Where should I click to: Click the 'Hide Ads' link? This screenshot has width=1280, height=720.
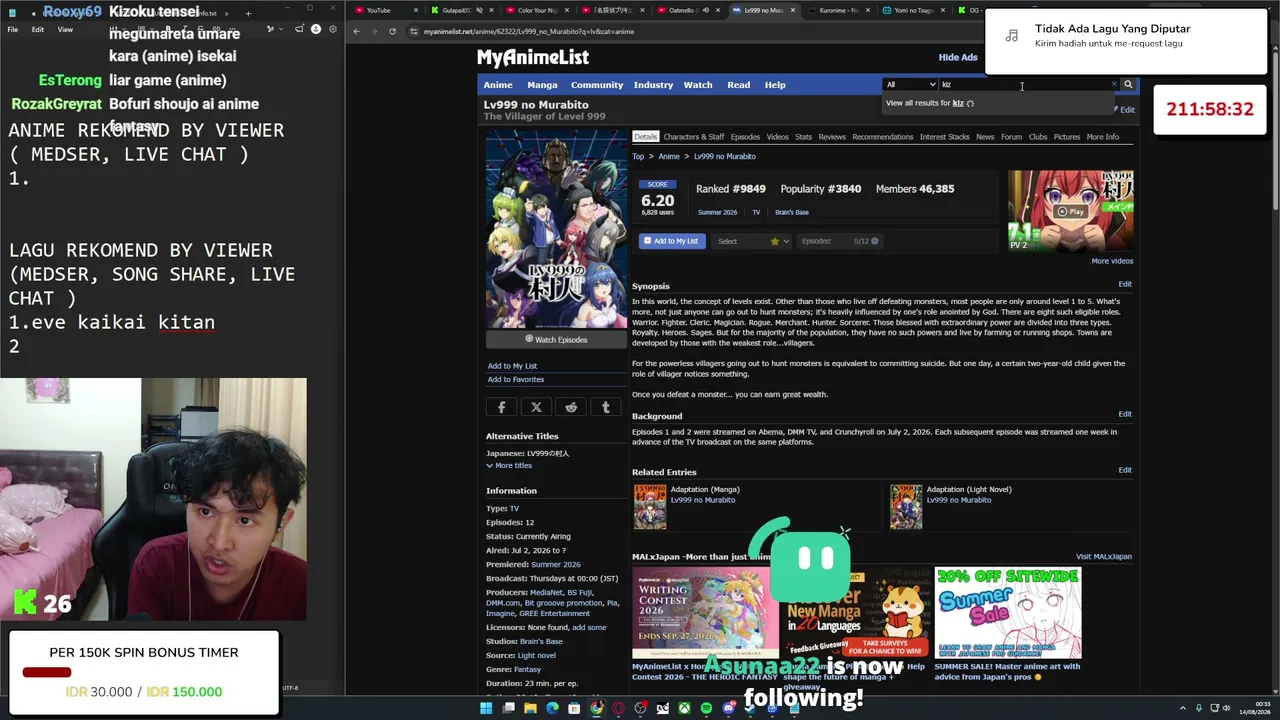tap(958, 58)
